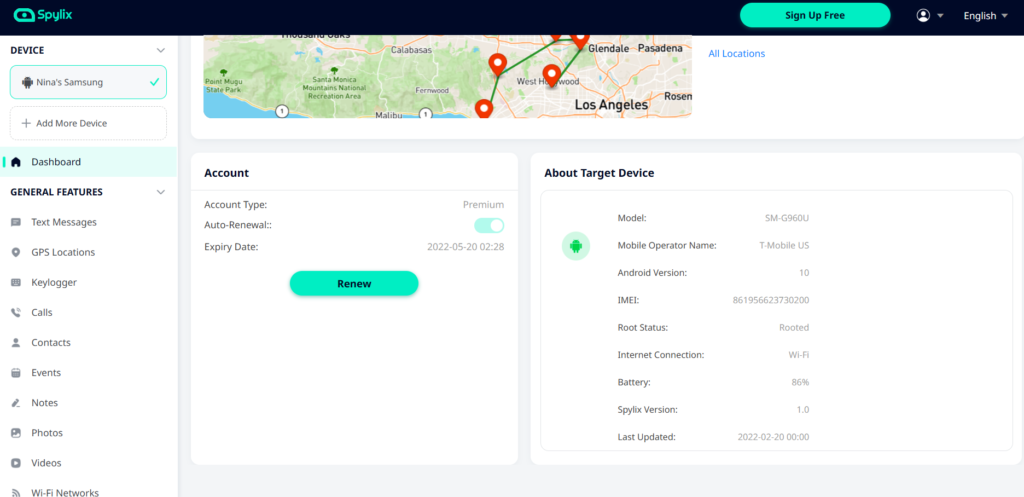Open the All Locations link
The image size is (1024, 497).
pyautogui.click(x=737, y=54)
